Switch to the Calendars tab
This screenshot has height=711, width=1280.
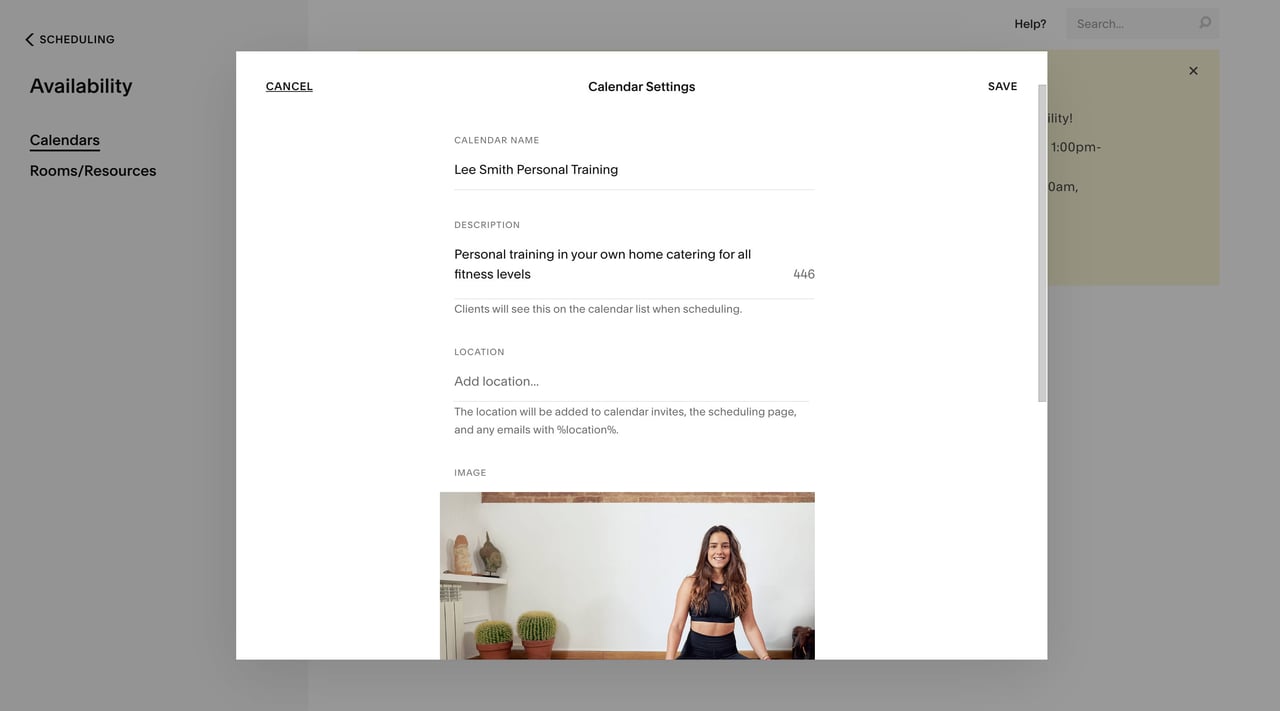click(64, 140)
